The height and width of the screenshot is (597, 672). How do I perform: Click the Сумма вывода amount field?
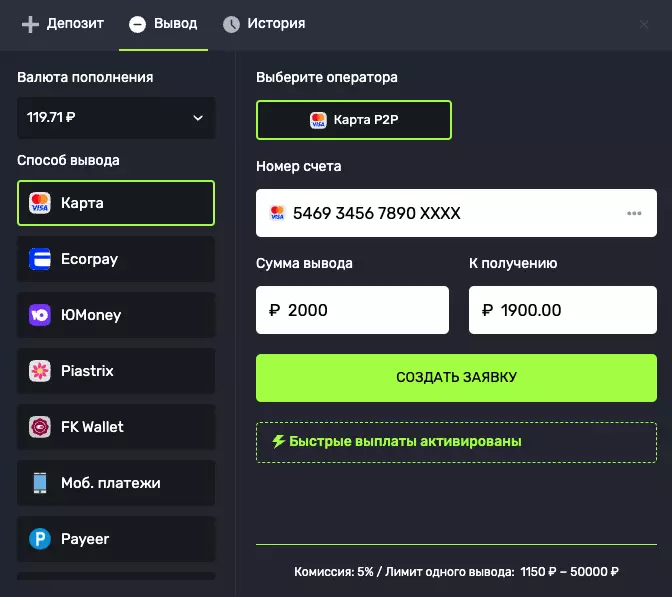coord(352,310)
